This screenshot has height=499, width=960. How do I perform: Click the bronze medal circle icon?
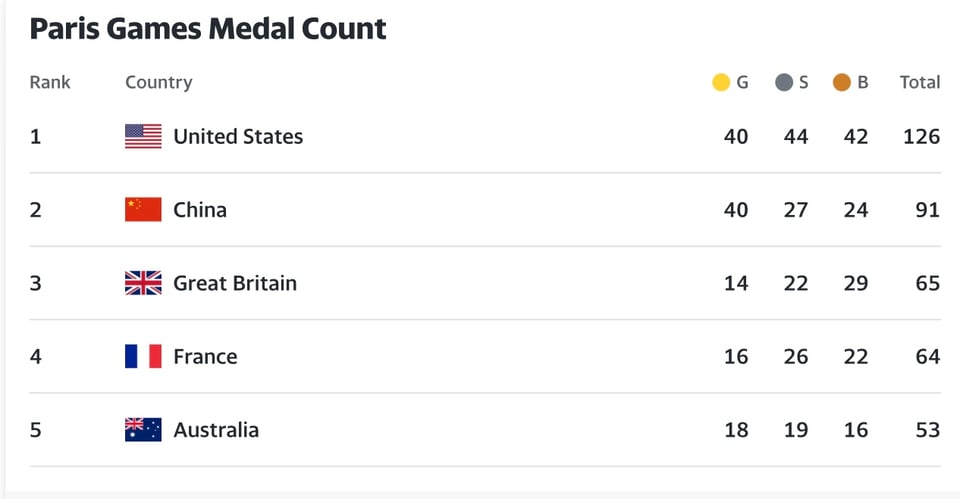pyautogui.click(x=842, y=83)
